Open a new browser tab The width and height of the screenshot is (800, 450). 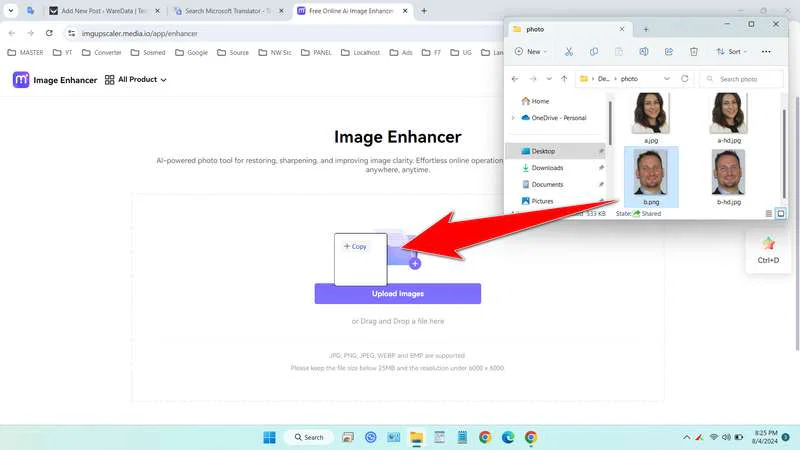(x=424, y=11)
